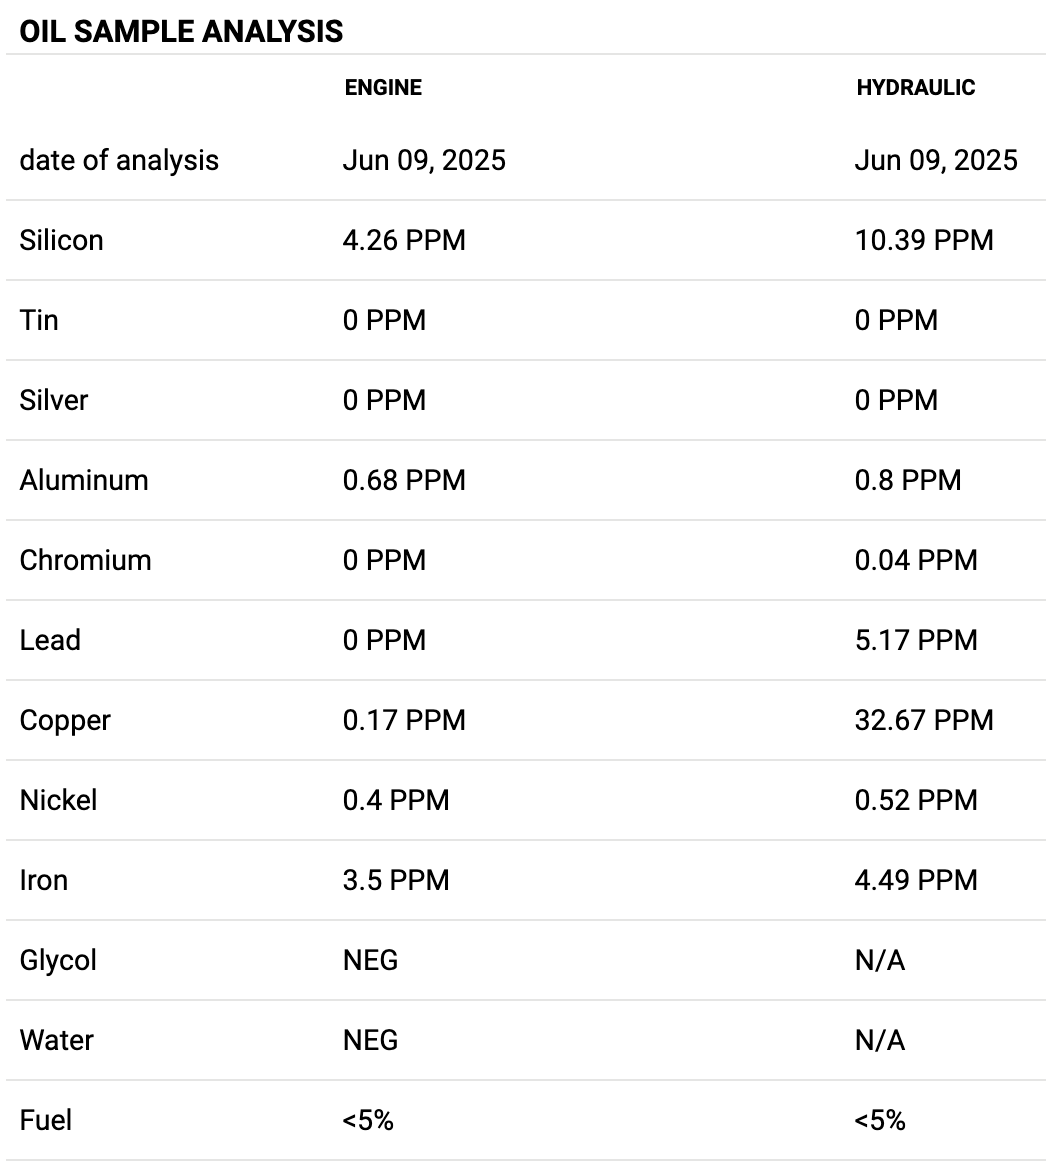The image size is (1046, 1172).
Task: Click the engine Iron 3.5 PPM value
Action: pos(396,880)
